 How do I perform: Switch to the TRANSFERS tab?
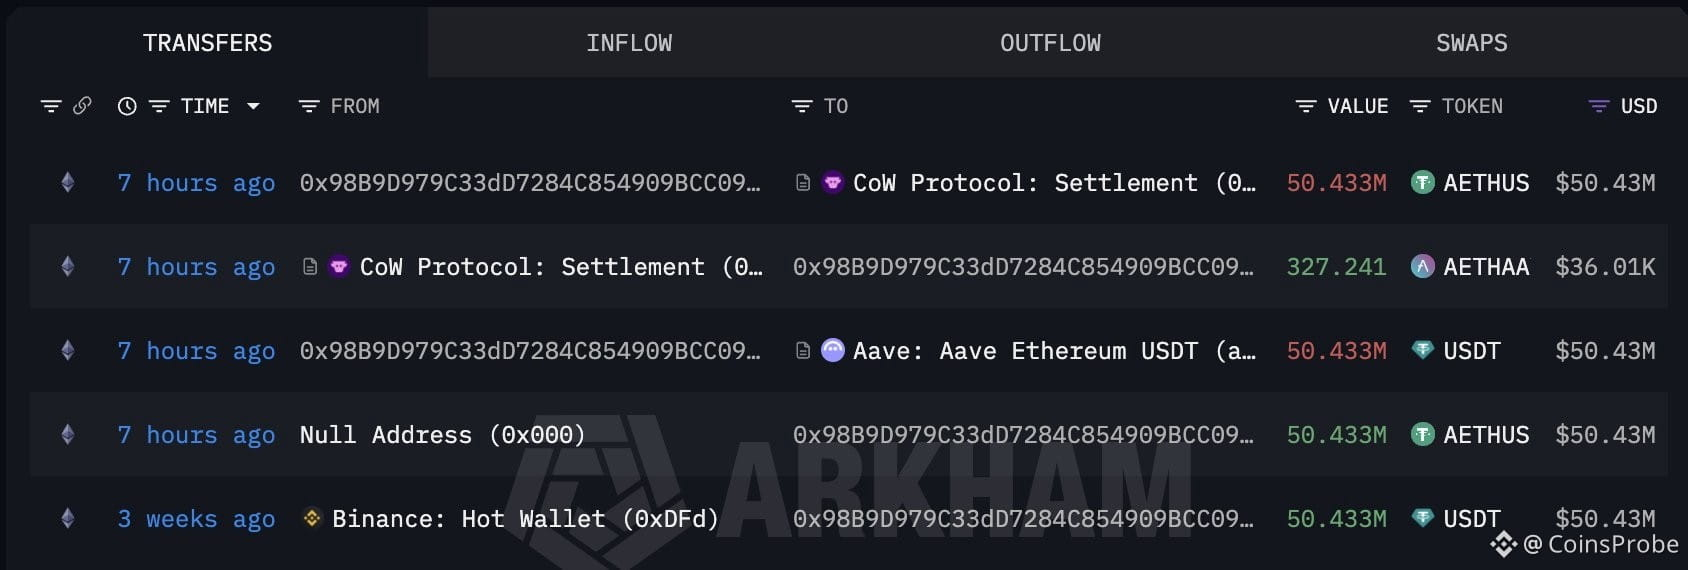coord(207,43)
